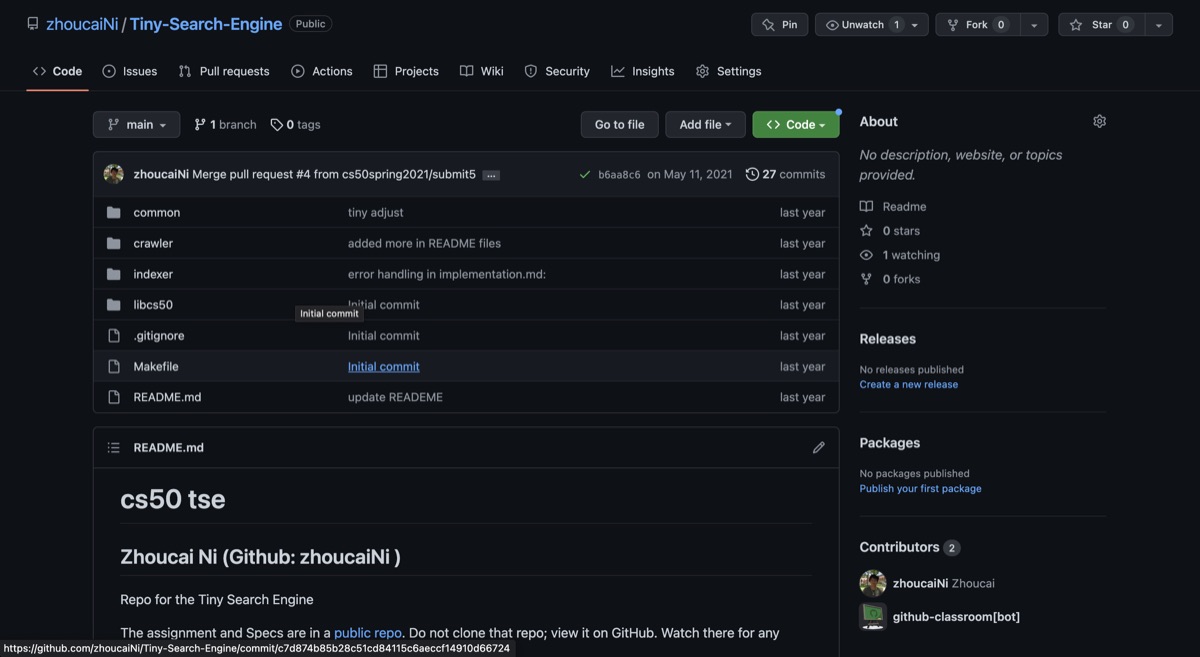Open the About settings gear icon
The image size is (1200, 657).
point(1099,121)
